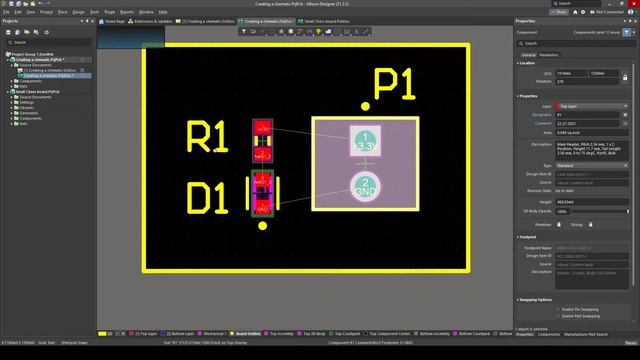Image resolution: width=640 pixels, height=360 pixels.
Task: Open the File menu
Action: click(6, 12)
